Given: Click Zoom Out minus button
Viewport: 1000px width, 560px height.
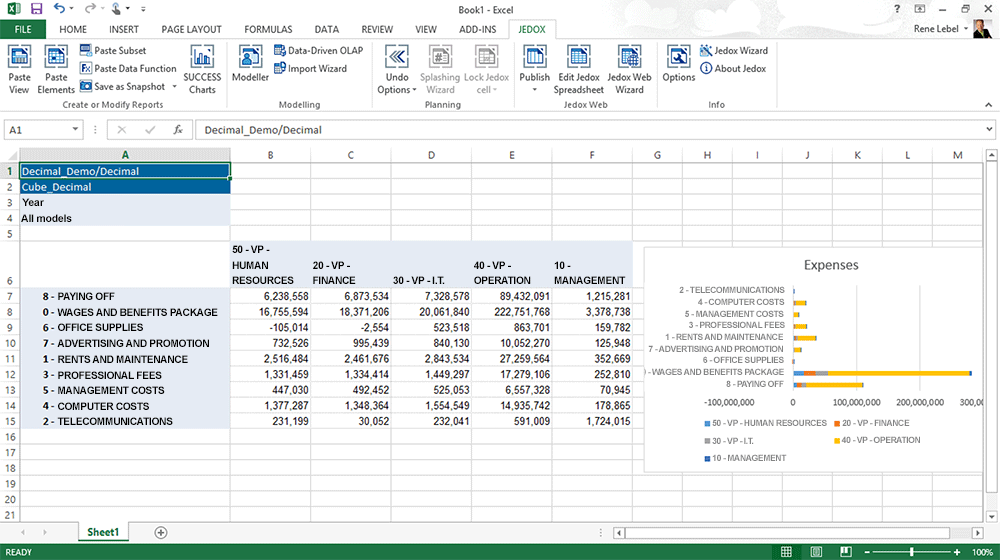Looking at the screenshot, I should (867, 552).
